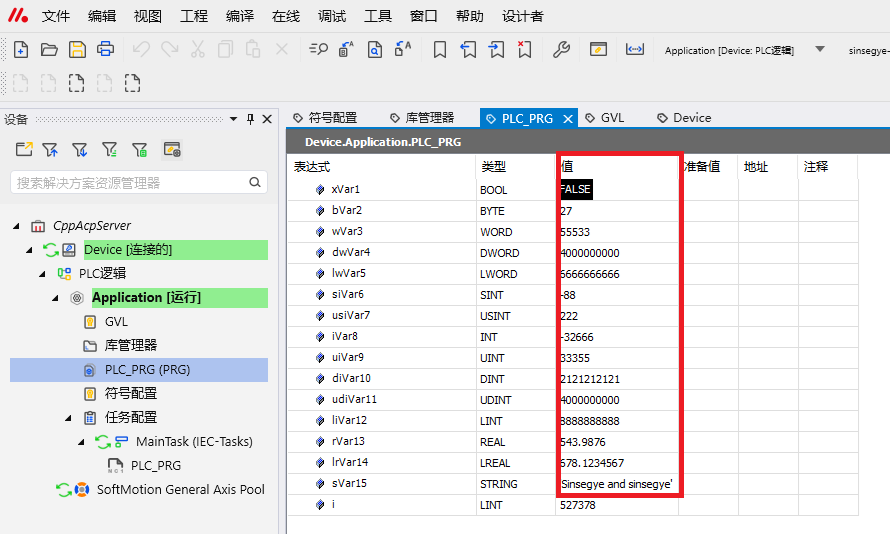Image resolution: width=890 pixels, height=534 pixels.
Task: Select 库管理器 in the device tree
Action: (x=130, y=346)
